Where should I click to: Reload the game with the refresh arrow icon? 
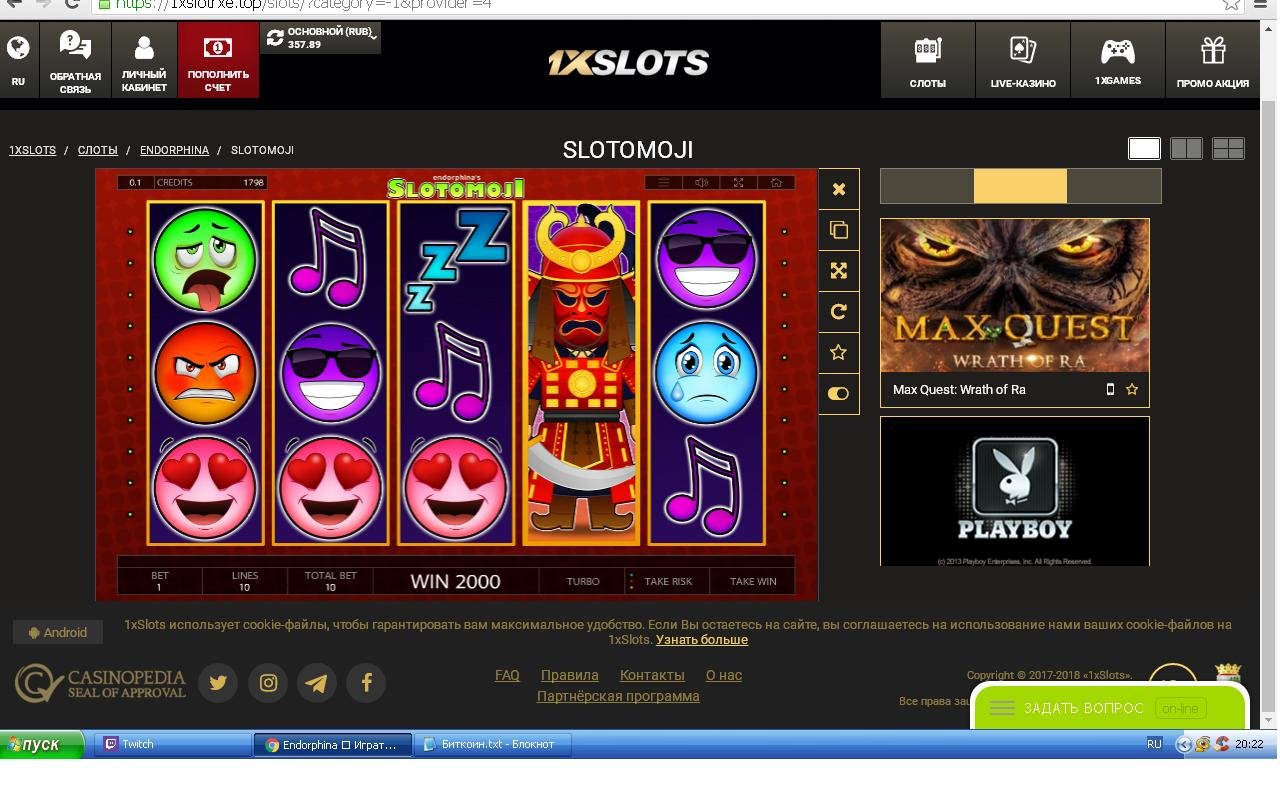(x=839, y=311)
